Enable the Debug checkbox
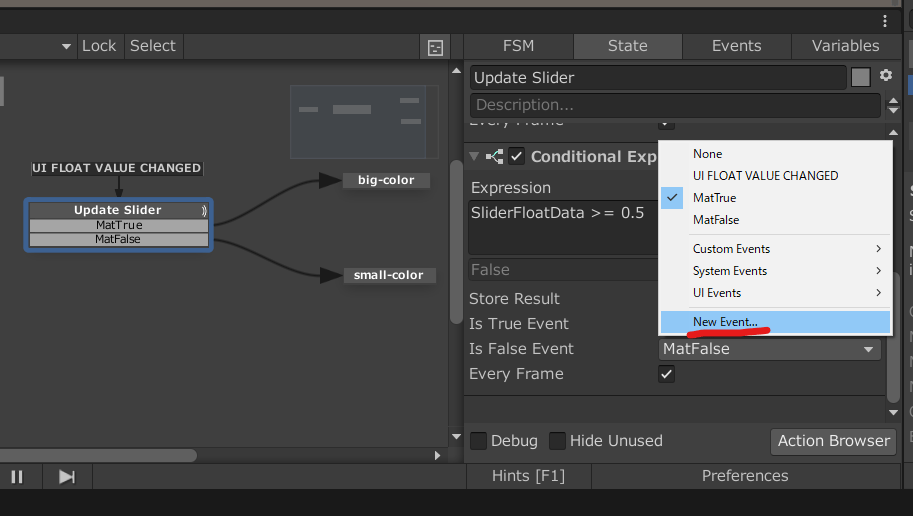 tap(479, 441)
